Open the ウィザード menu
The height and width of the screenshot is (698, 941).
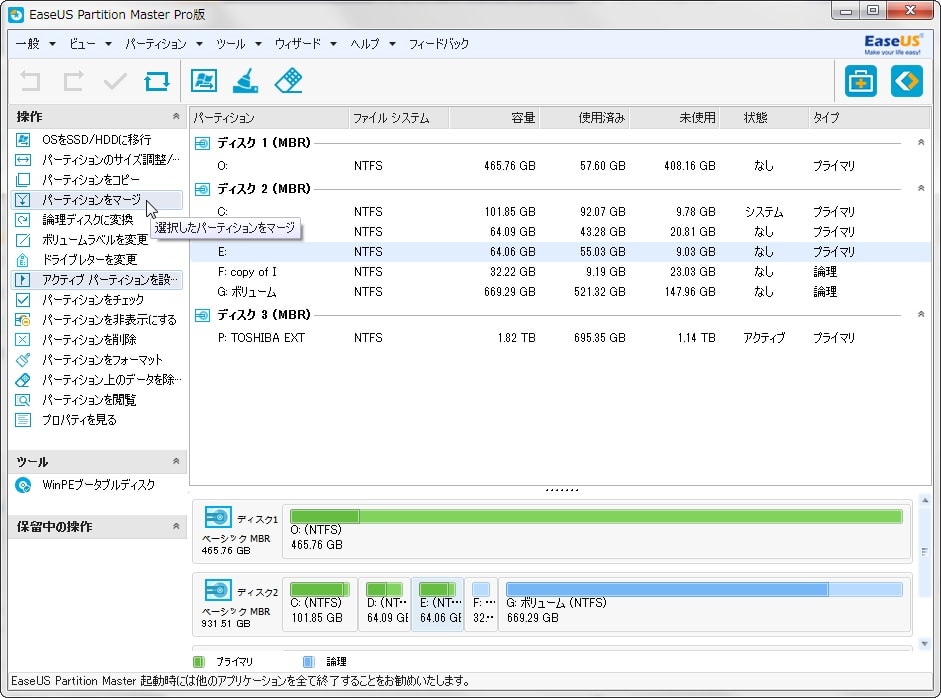coord(298,44)
